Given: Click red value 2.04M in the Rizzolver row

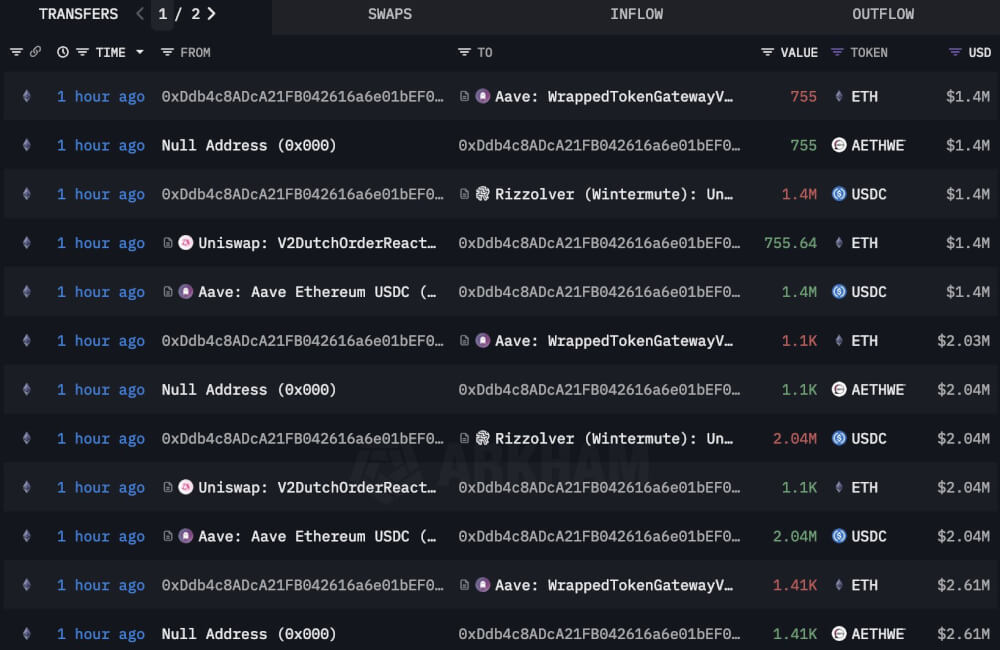Looking at the screenshot, I should coord(795,438).
